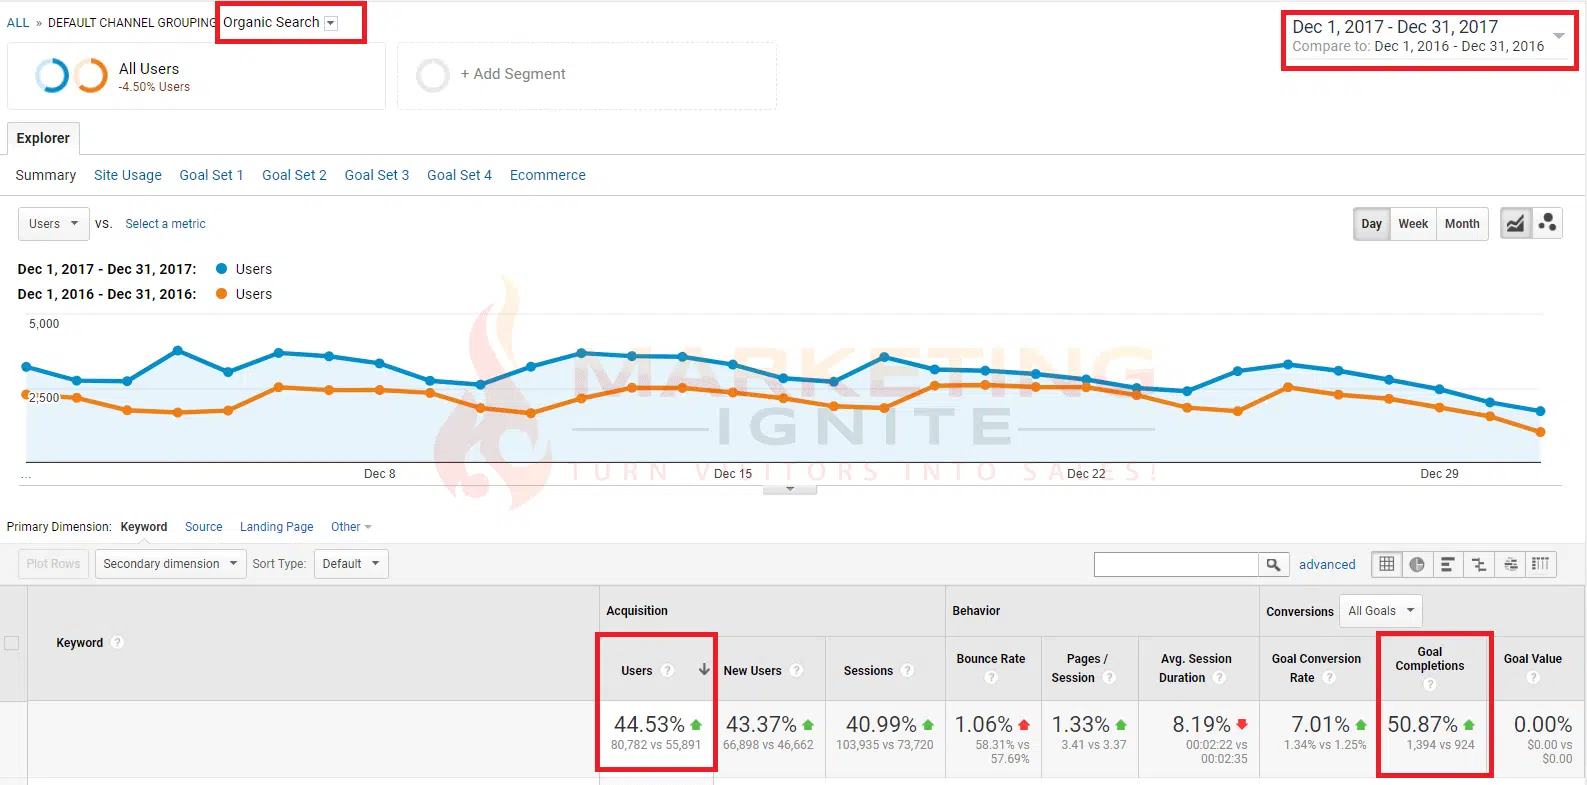Toggle graph interval to Month
1587x785 pixels.
[x=1461, y=224]
